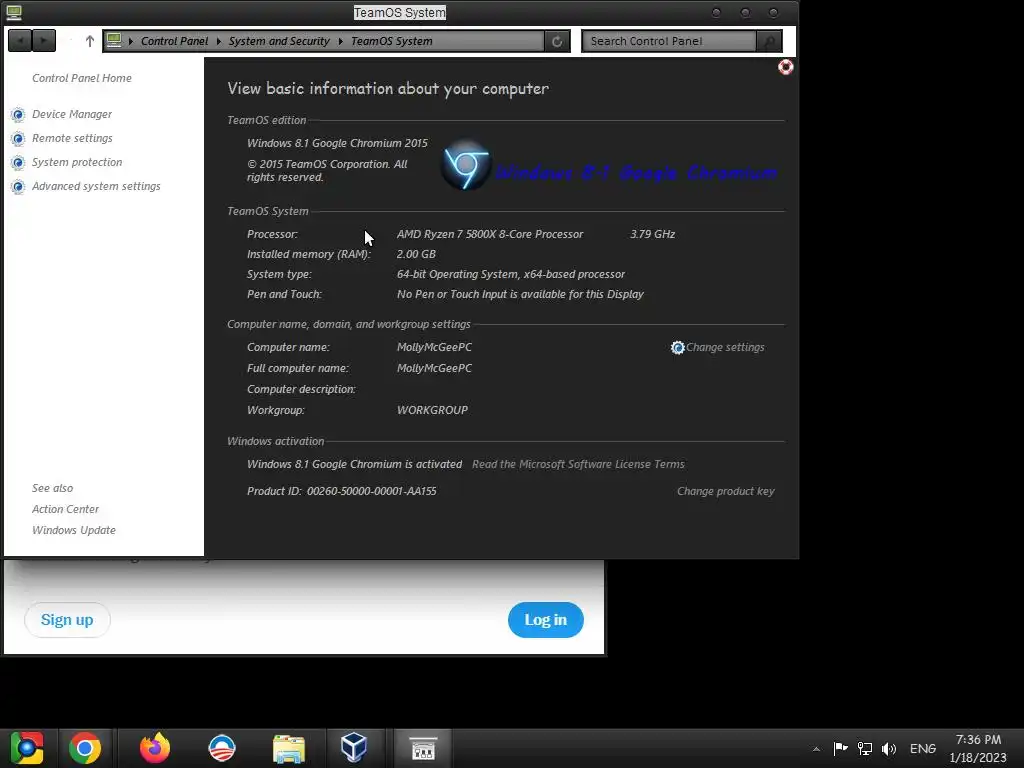Open VirtualBox cube icon on taskbar

click(354, 748)
